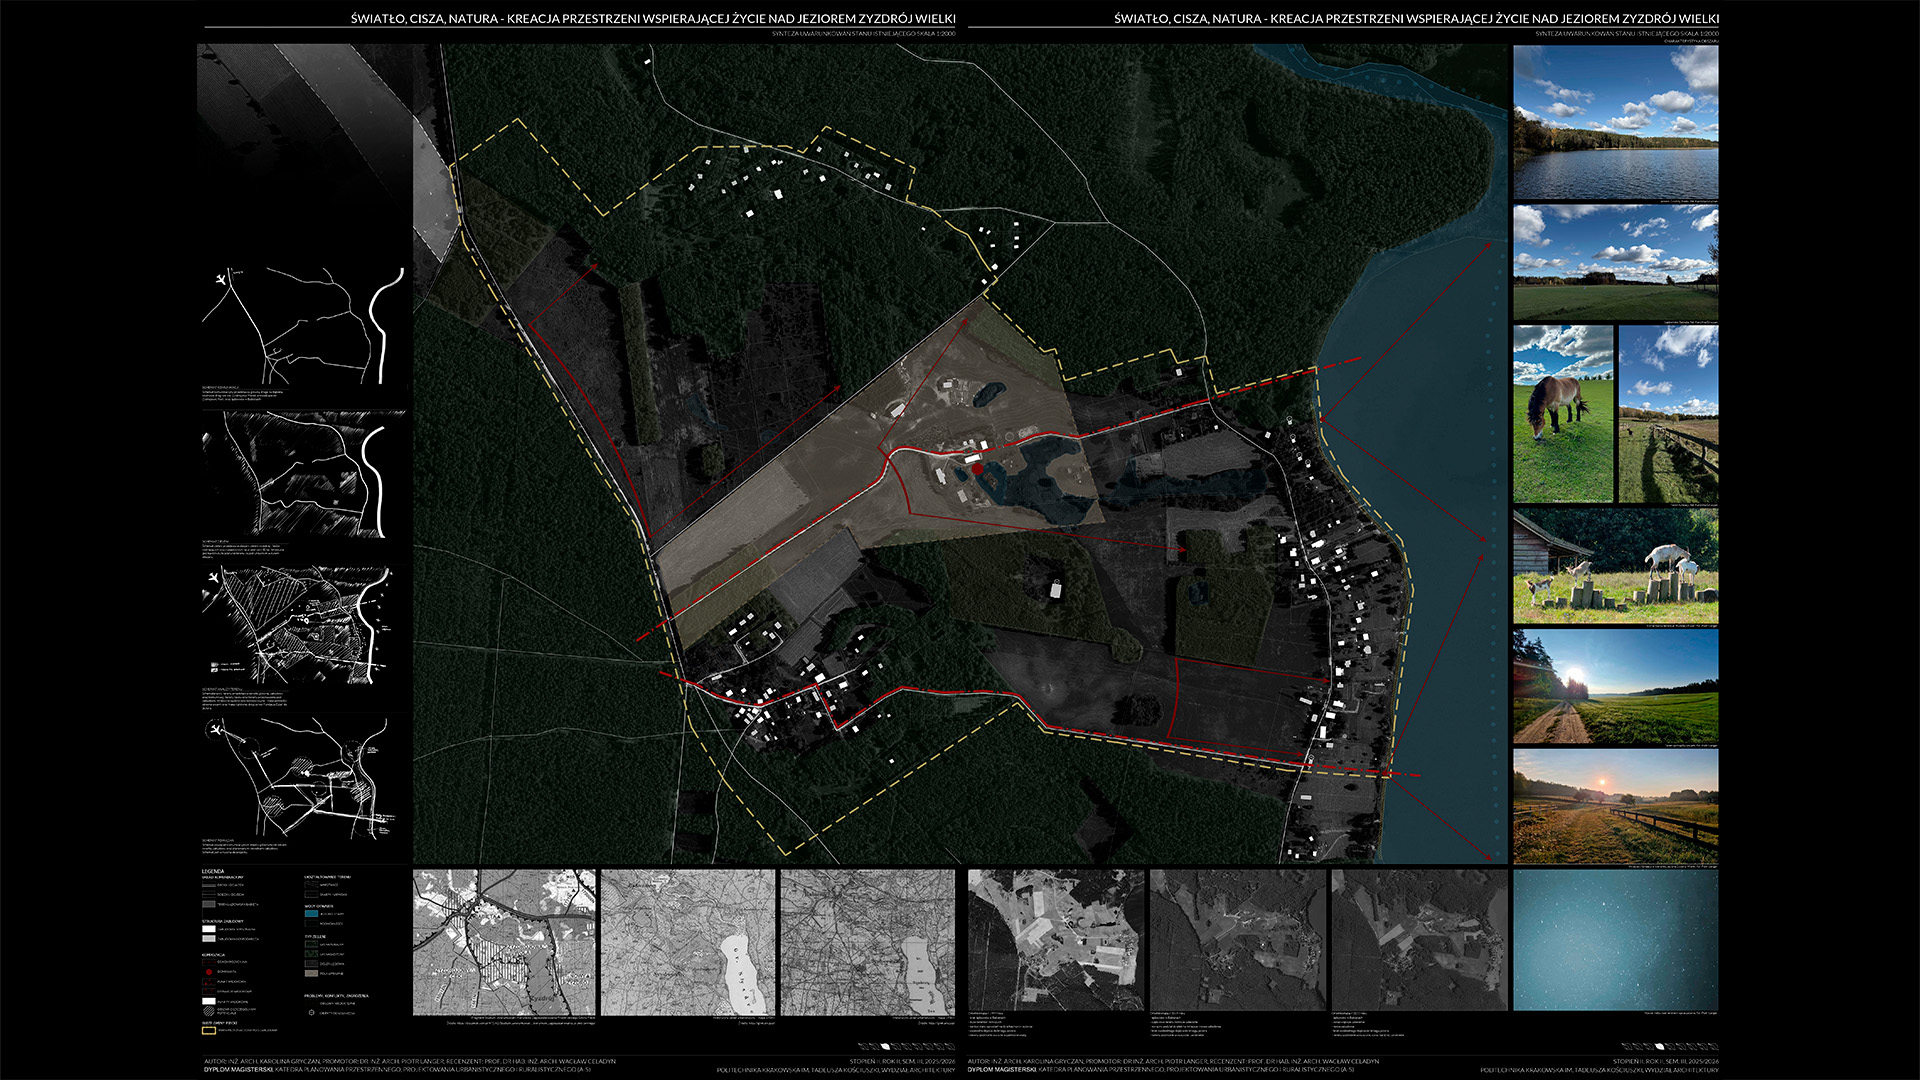This screenshot has height=1080, width=1920.
Task: Click the blue lake color swatch in the legend
Action: [x=311, y=914]
